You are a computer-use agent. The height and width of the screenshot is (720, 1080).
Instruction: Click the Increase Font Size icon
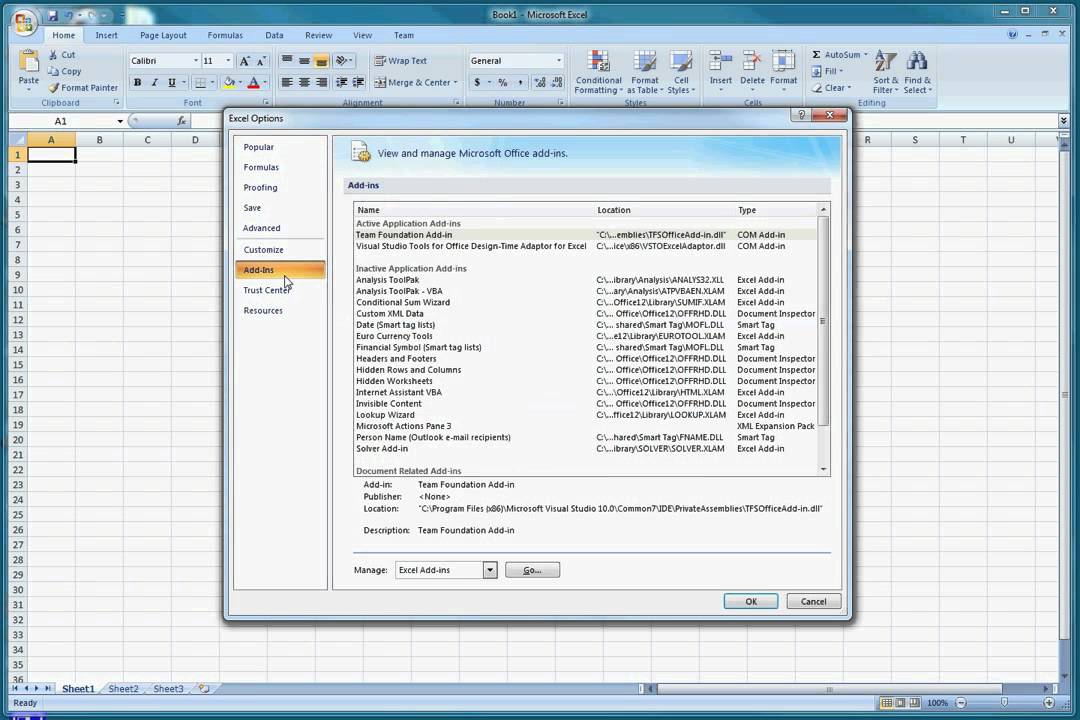(x=244, y=61)
